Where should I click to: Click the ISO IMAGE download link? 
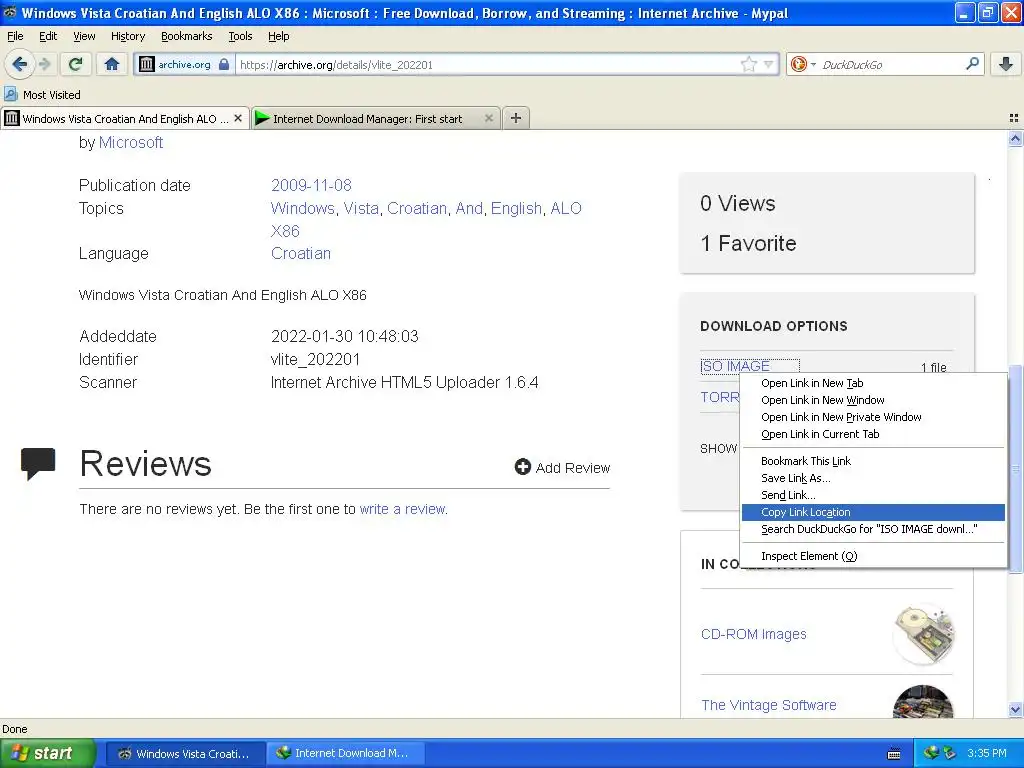(735, 366)
